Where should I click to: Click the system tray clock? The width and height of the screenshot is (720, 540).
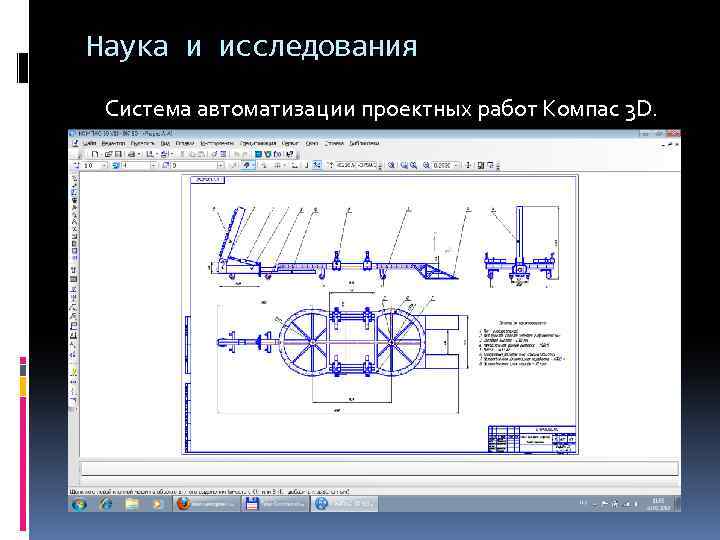pos(658,504)
